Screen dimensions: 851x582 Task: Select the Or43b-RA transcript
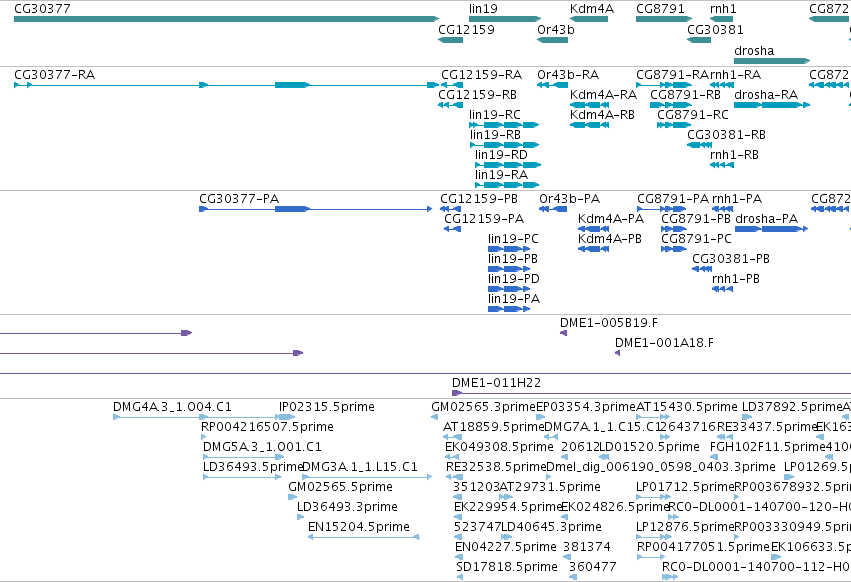point(552,85)
